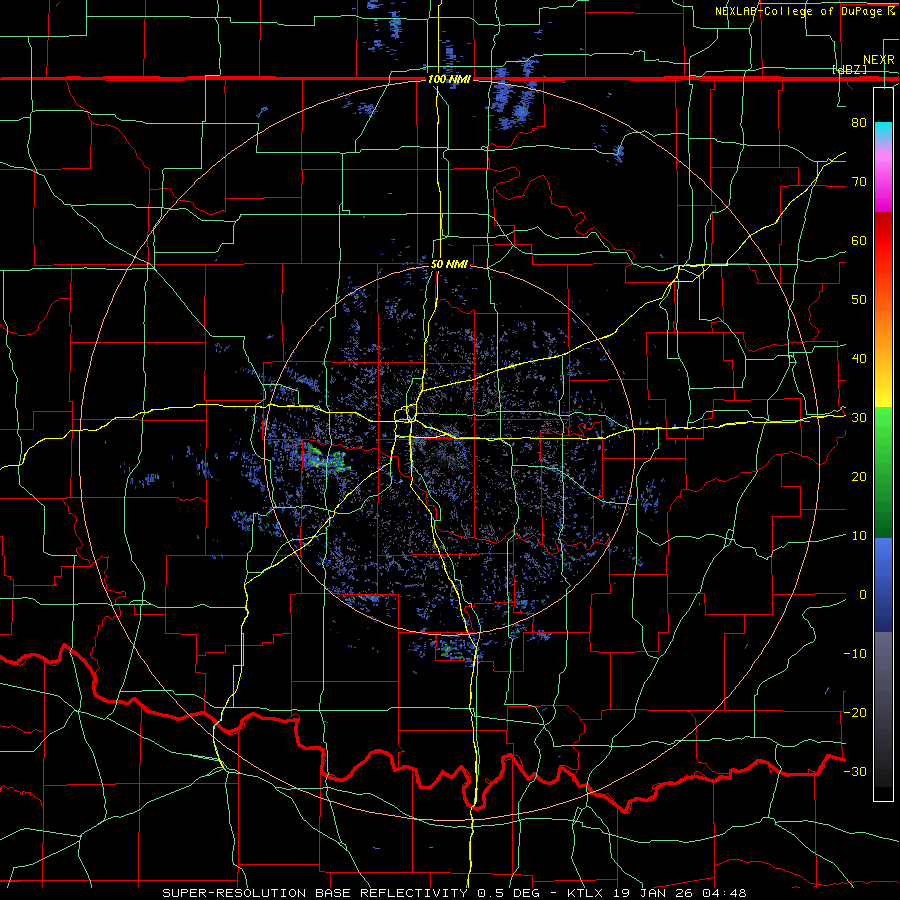Select the 80 value on the dBZ scale
Viewport: 900px width, 900px height.
pos(859,122)
